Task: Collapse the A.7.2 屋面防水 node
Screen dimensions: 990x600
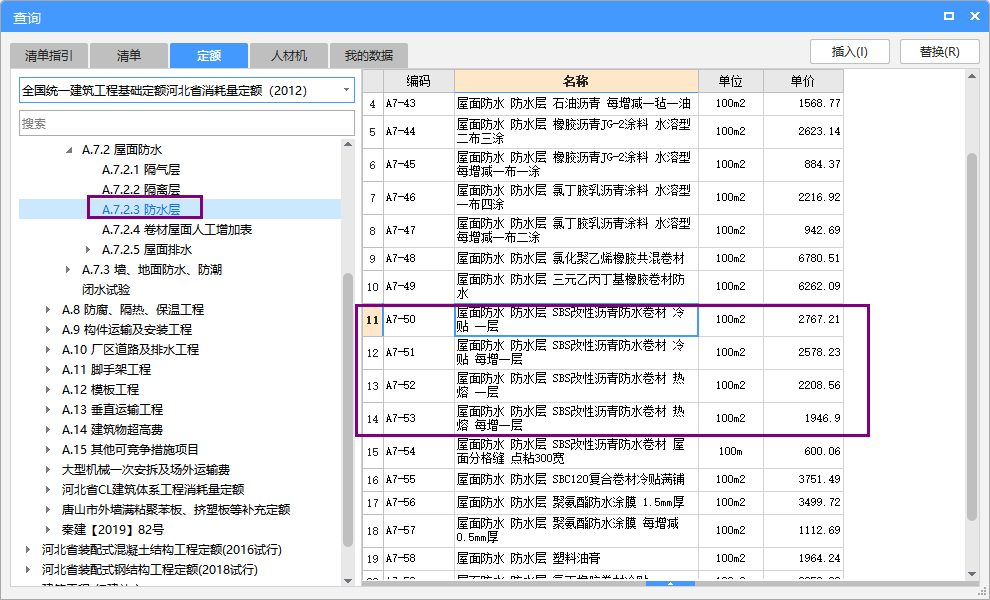Action: pos(69,150)
